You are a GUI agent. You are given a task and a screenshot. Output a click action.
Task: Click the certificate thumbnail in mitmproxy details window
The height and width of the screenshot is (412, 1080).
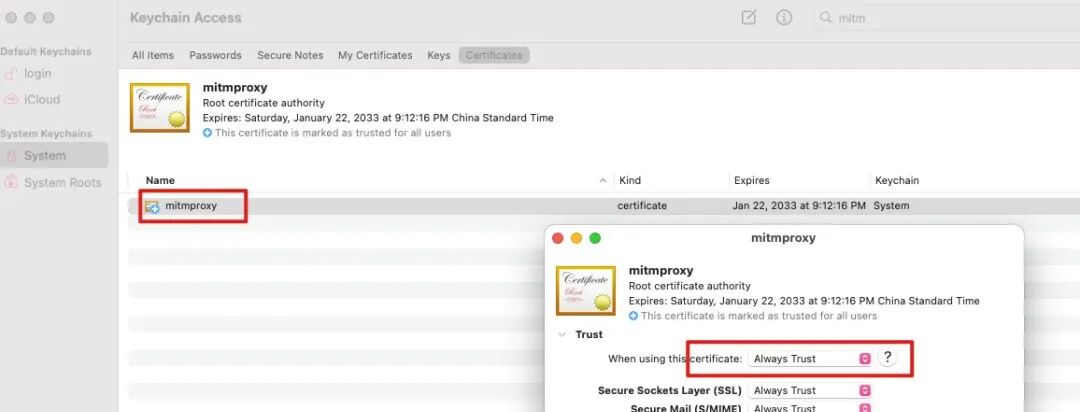pyautogui.click(x=586, y=291)
